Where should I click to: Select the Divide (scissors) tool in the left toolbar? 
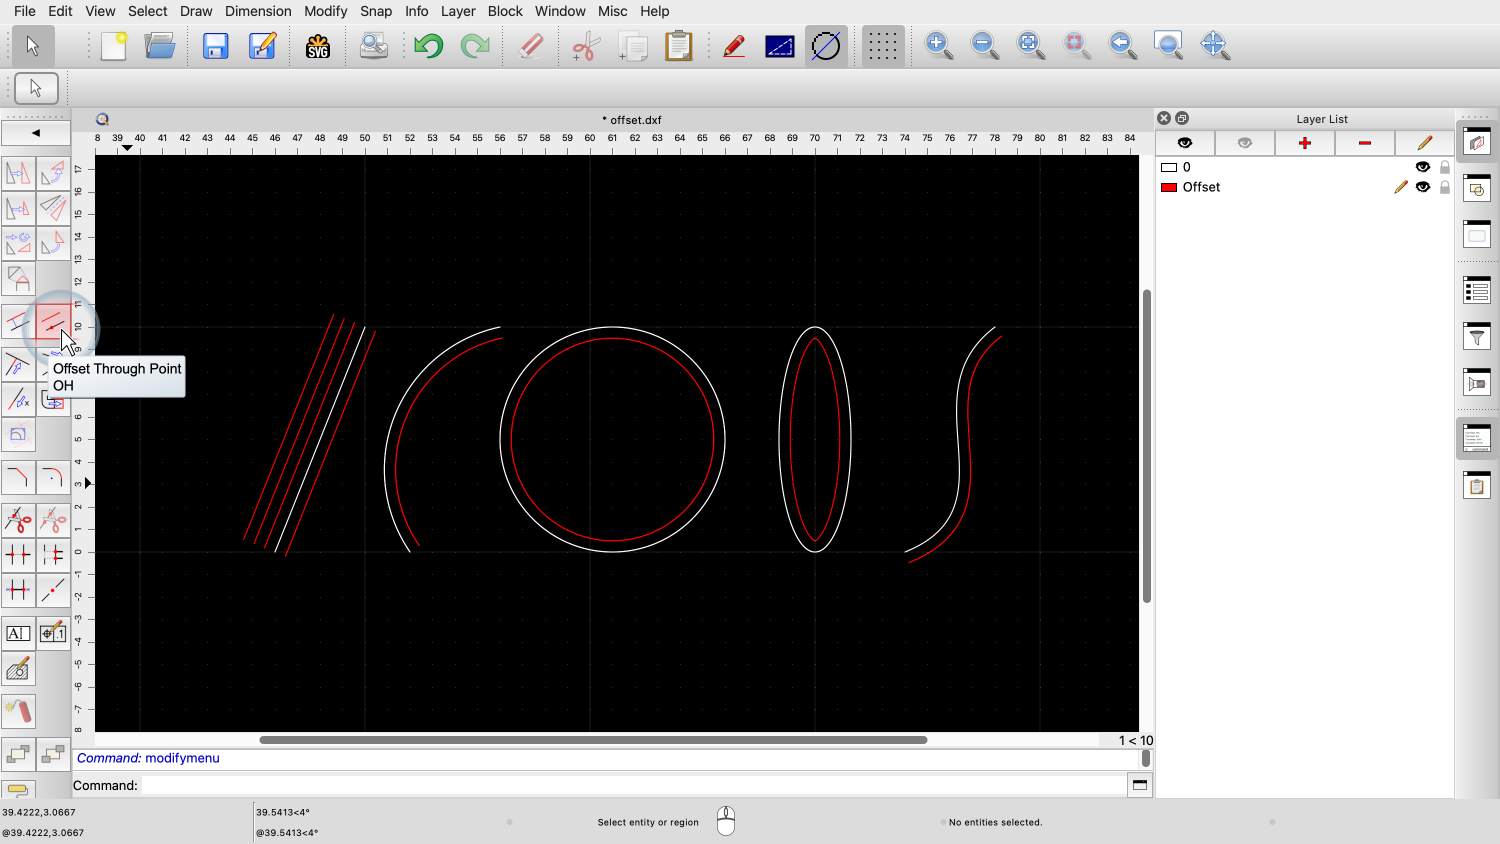point(18,519)
